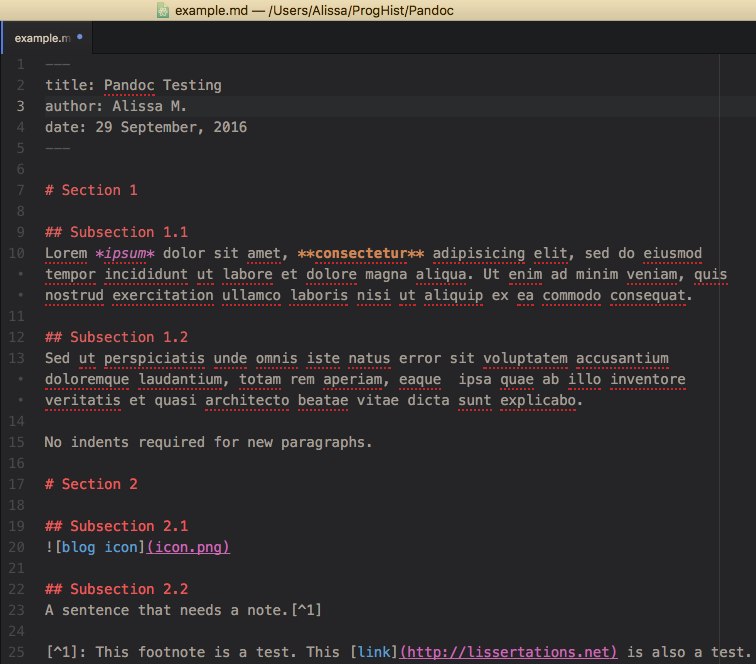Click the '[link]' text in footnote
This screenshot has width=756, height=664.
tap(374, 652)
